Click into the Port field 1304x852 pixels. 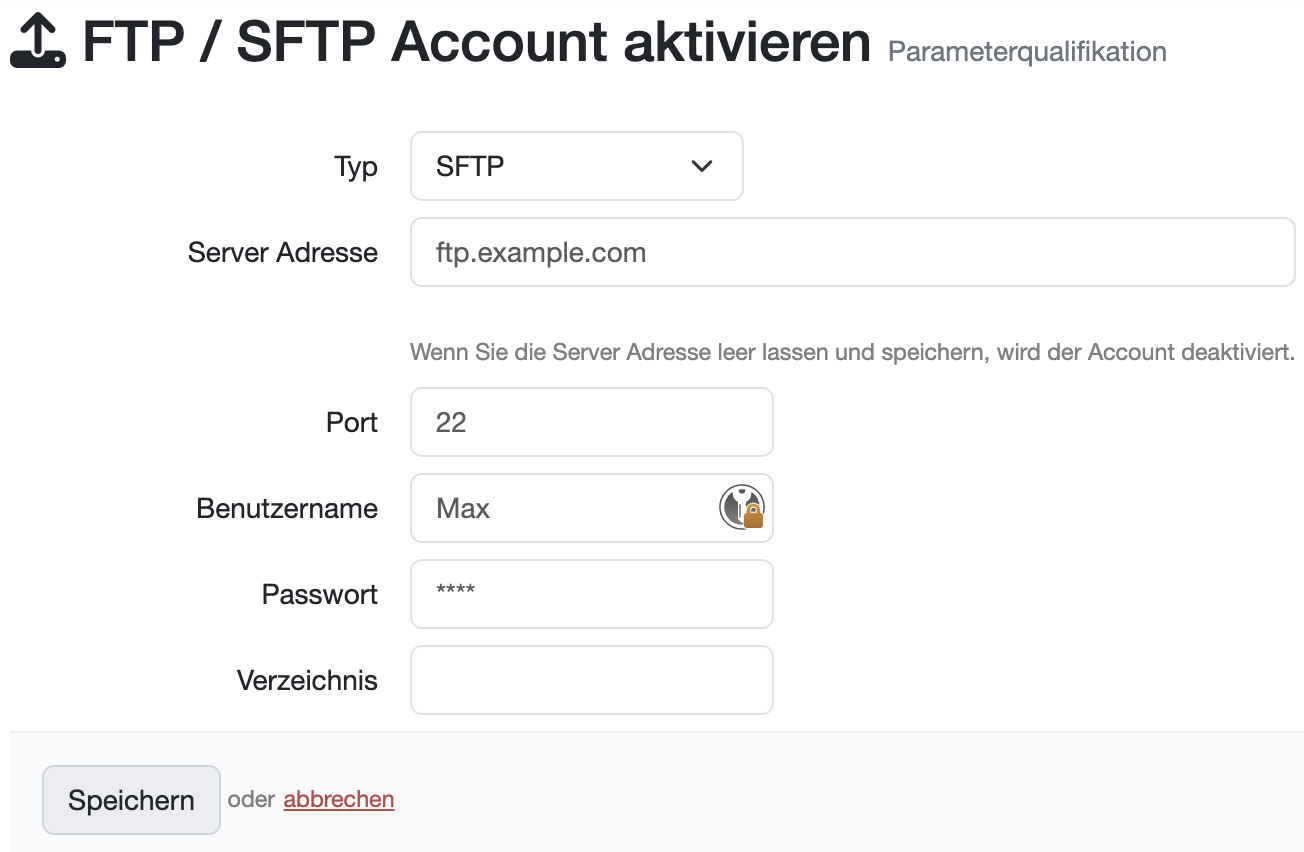point(591,422)
